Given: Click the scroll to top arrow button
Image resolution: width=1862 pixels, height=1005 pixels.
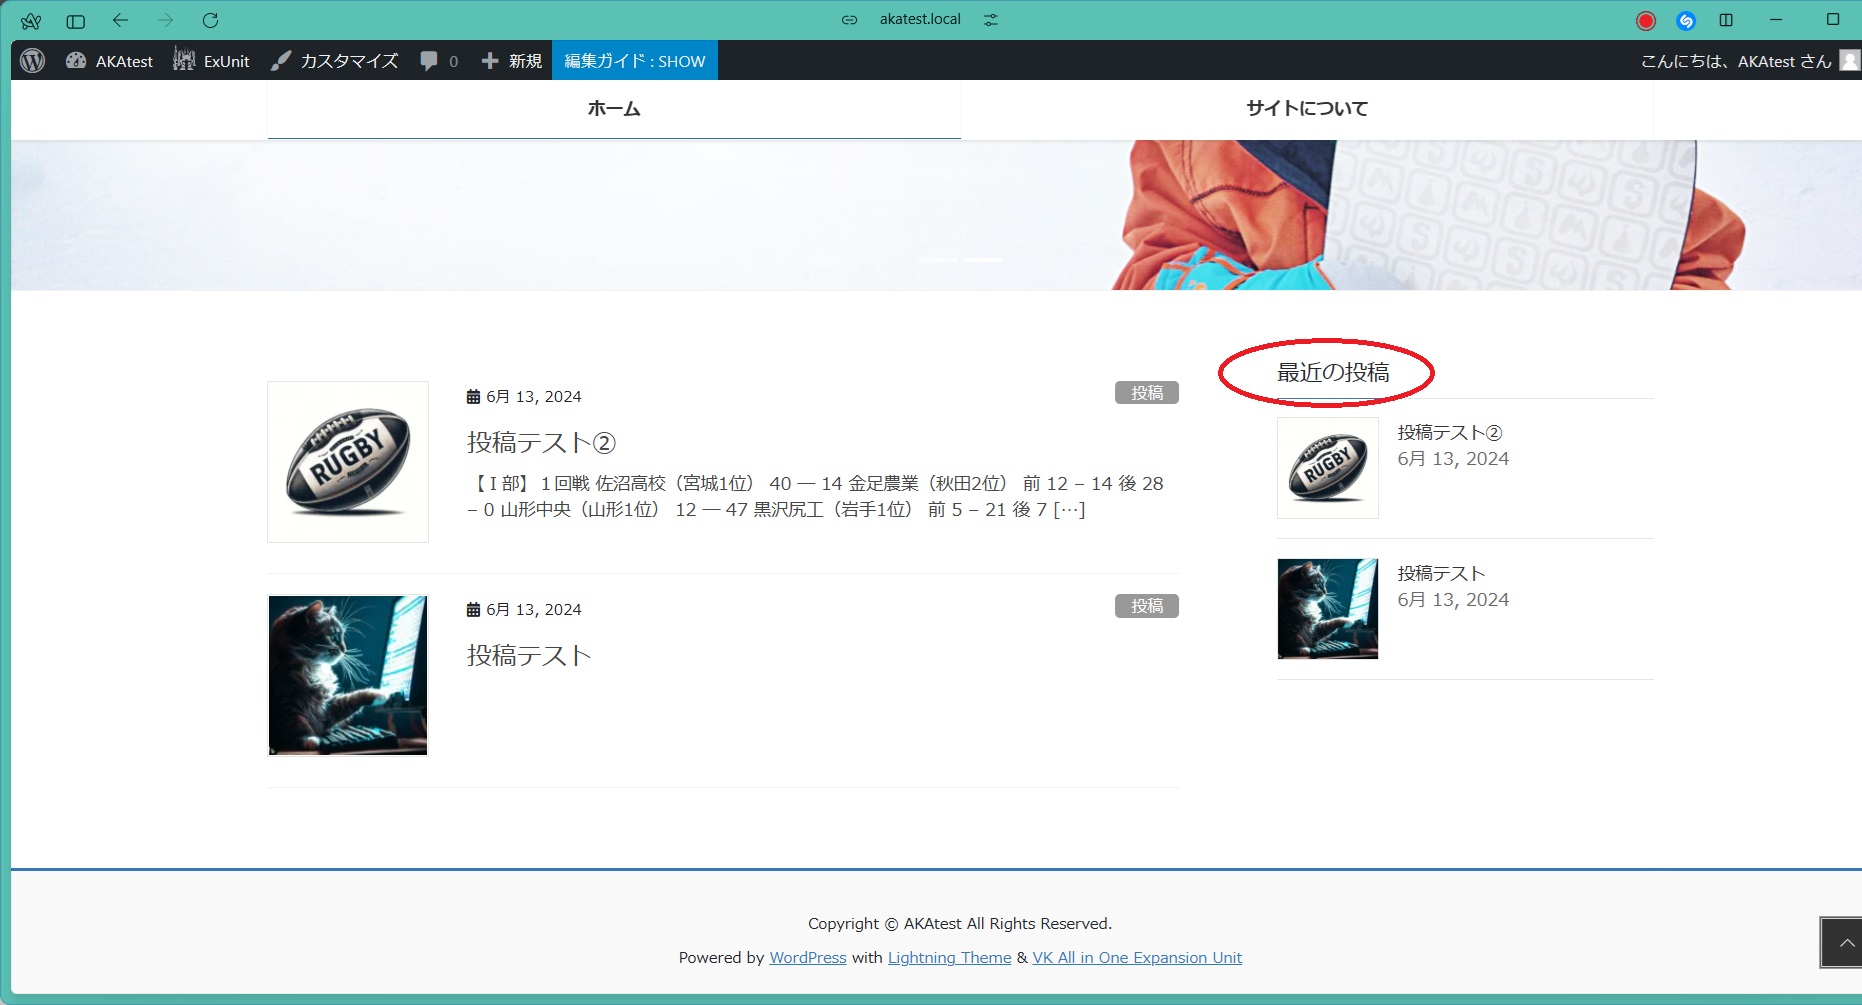Looking at the screenshot, I should click(x=1842, y=942).
